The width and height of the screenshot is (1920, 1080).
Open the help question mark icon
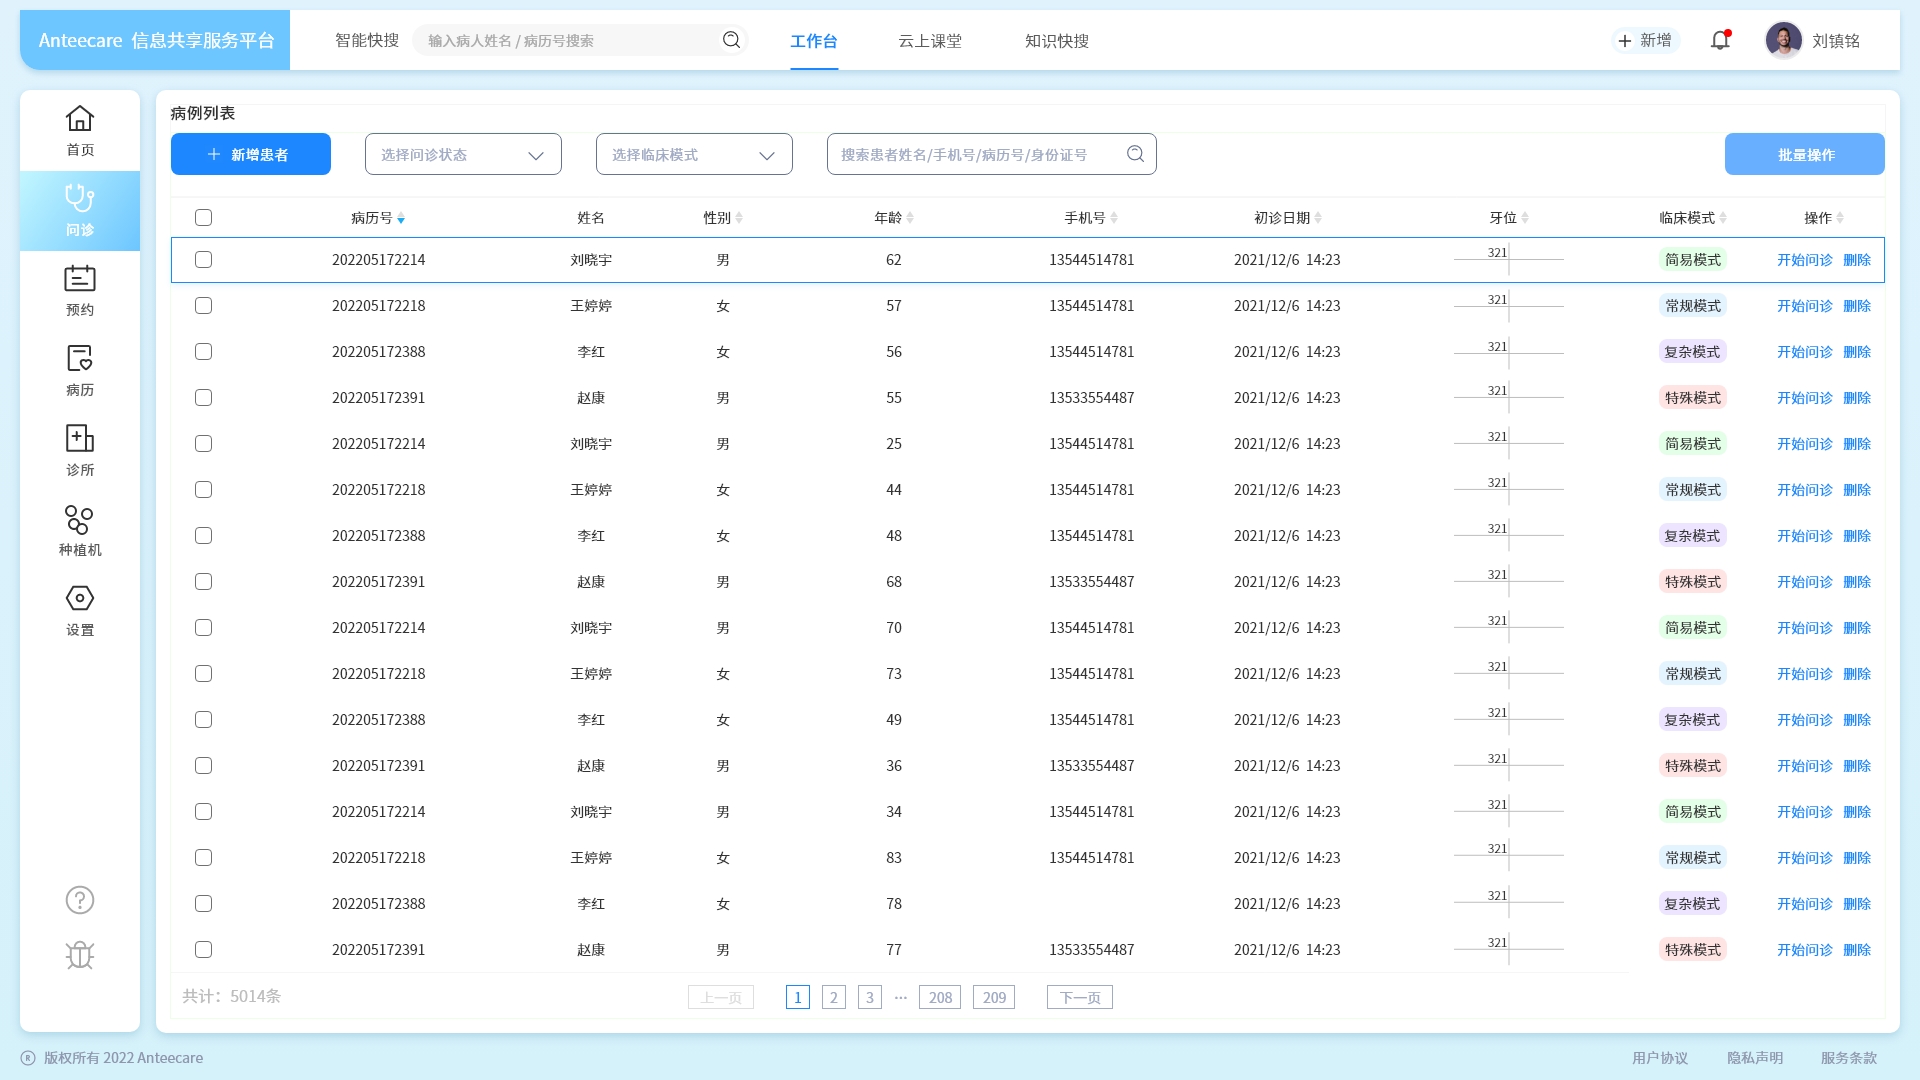point(80,900)
